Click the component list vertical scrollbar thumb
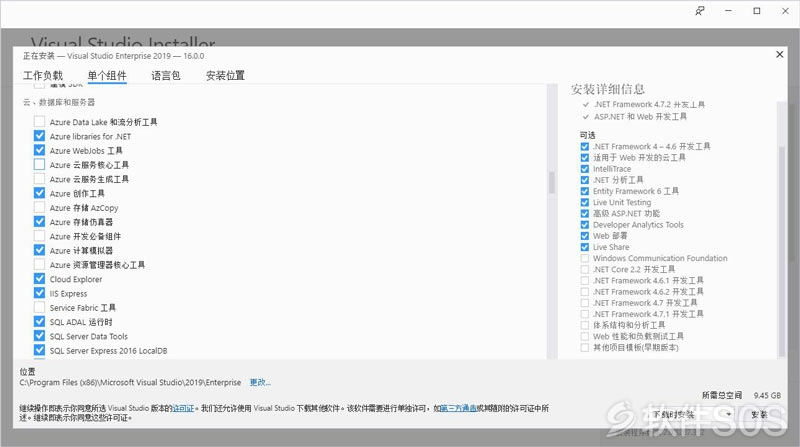Screen dimensions: 800x447 click(552, 182)
